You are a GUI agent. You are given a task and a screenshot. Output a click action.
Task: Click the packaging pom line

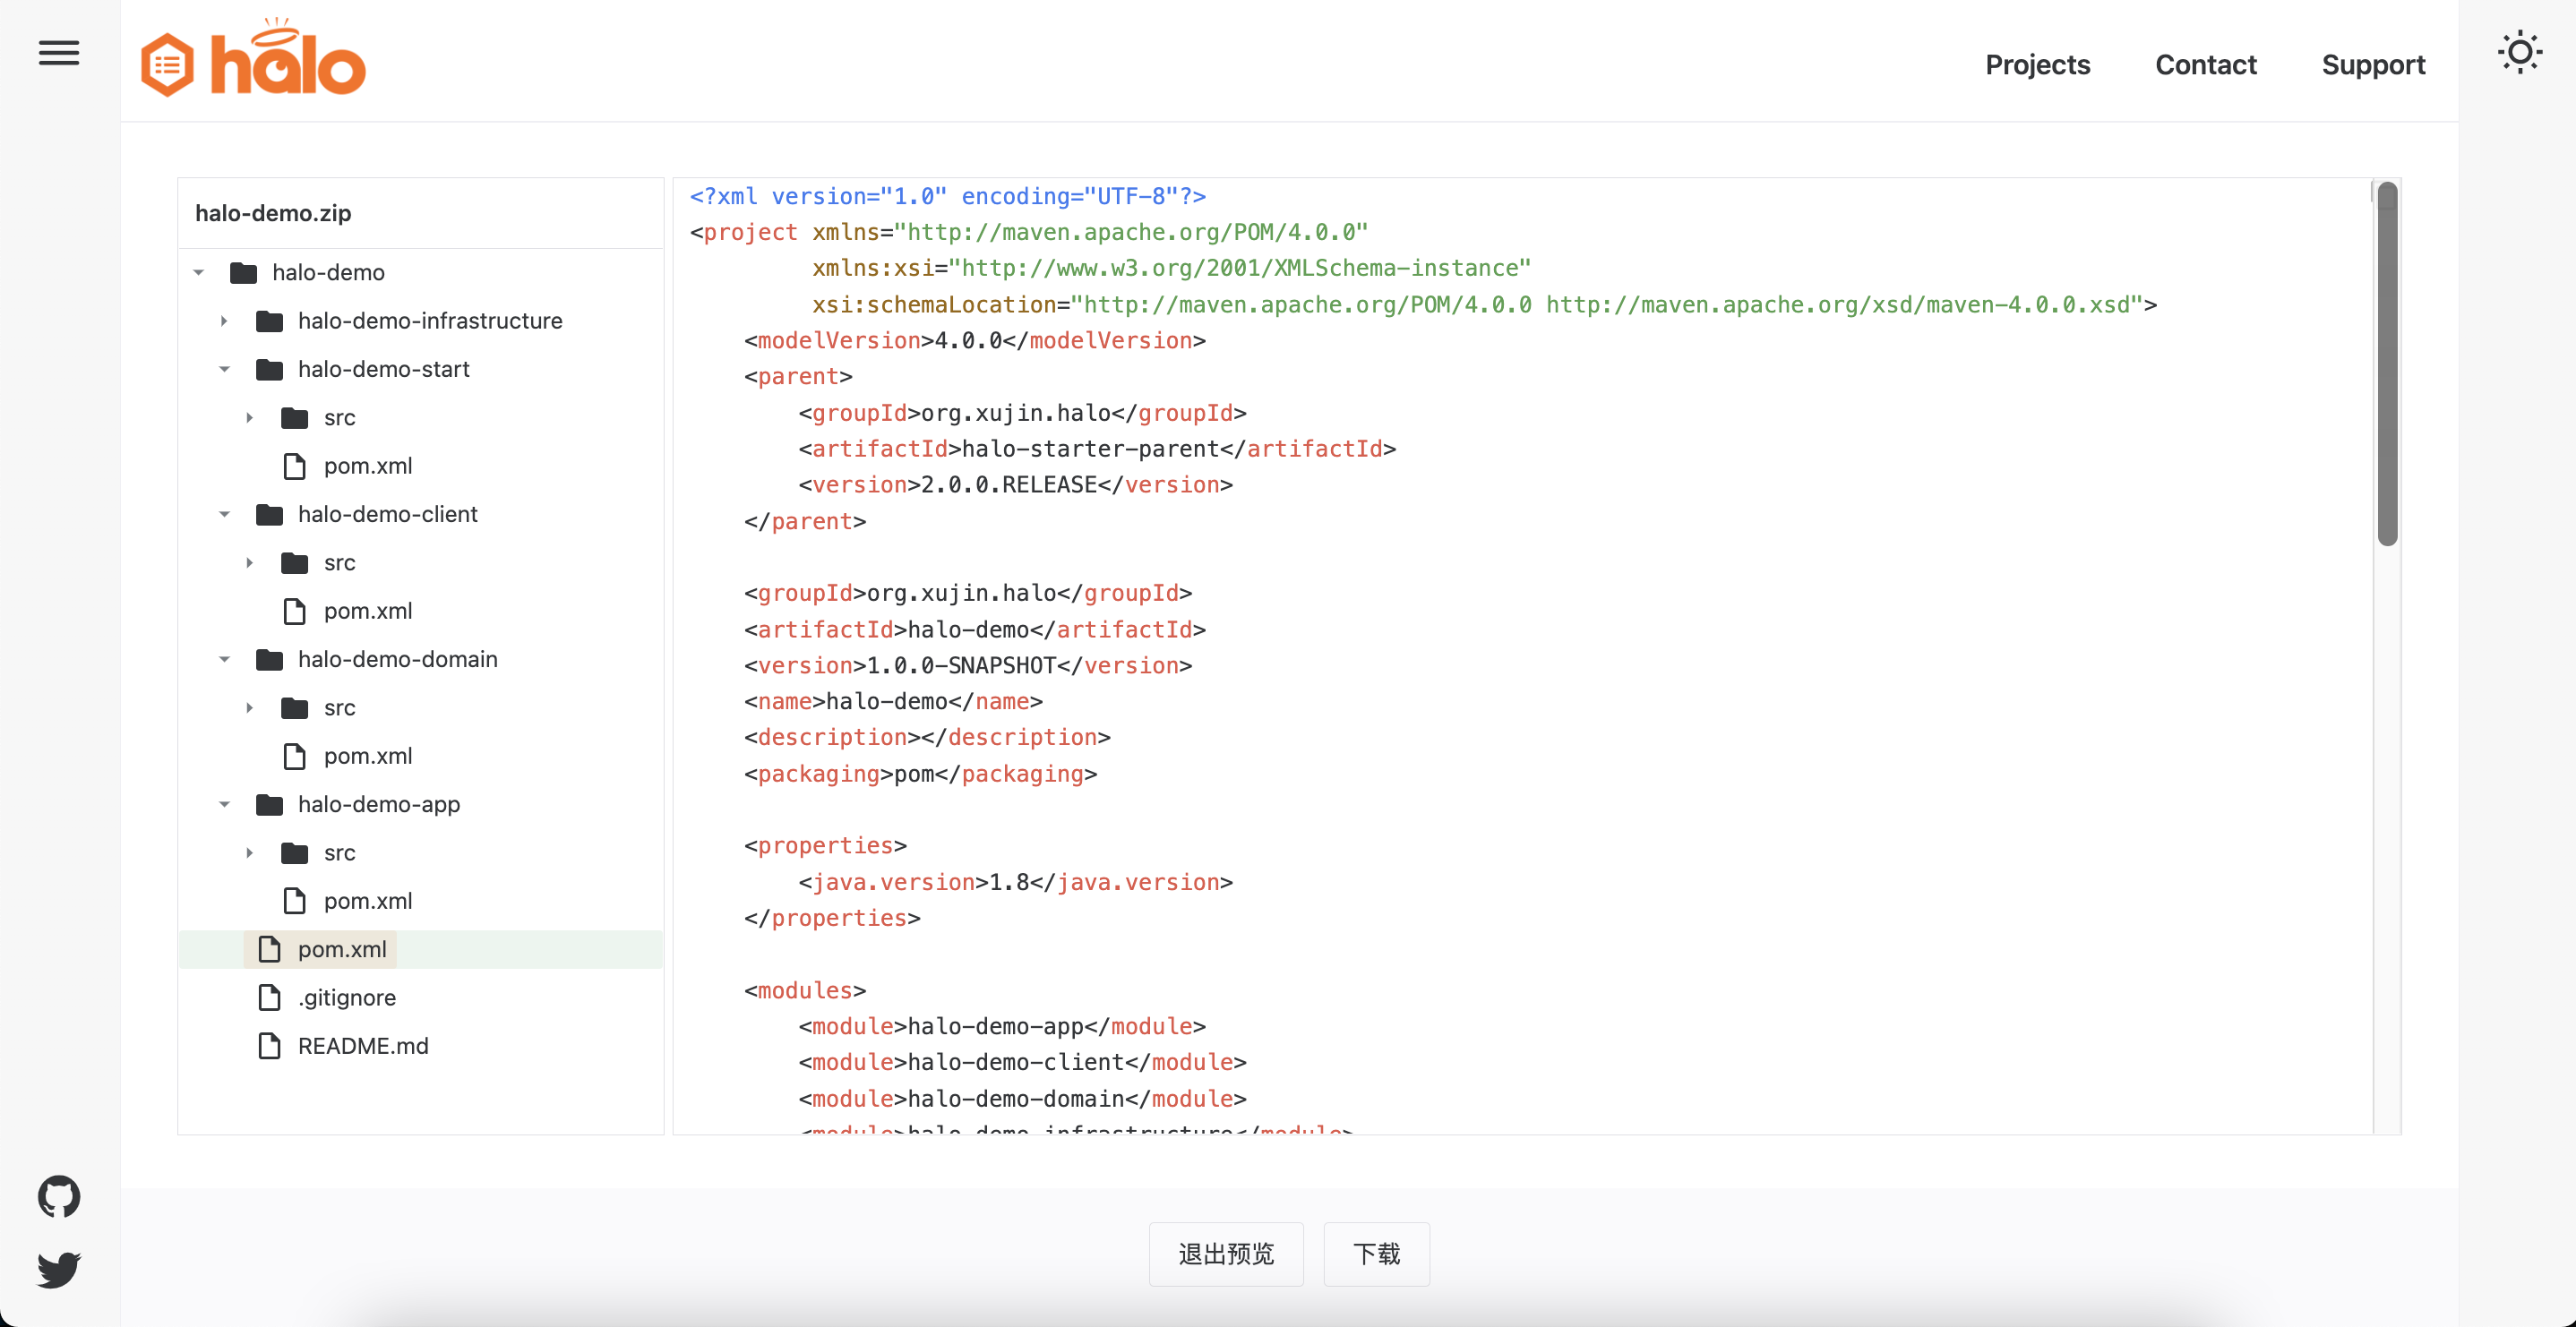(x=920, y=774)
